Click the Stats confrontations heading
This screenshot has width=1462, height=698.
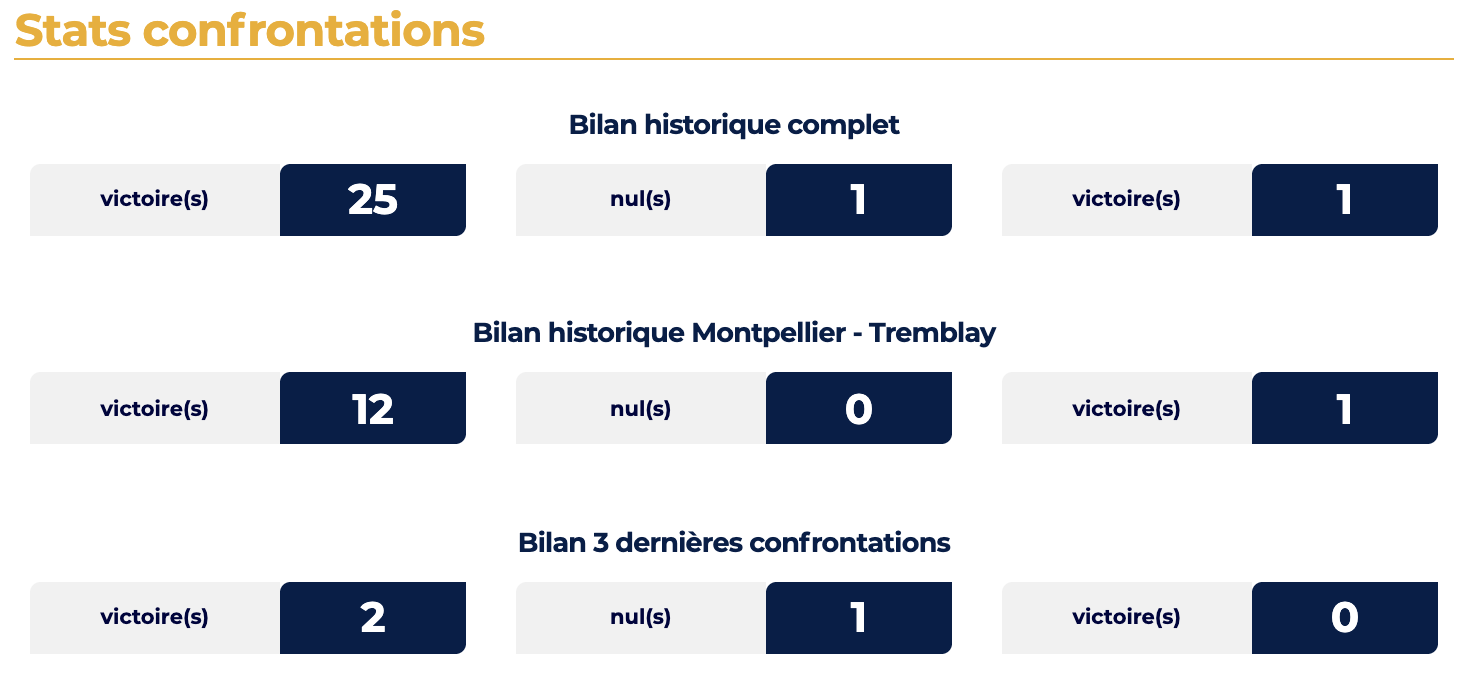tap(250, 30)
